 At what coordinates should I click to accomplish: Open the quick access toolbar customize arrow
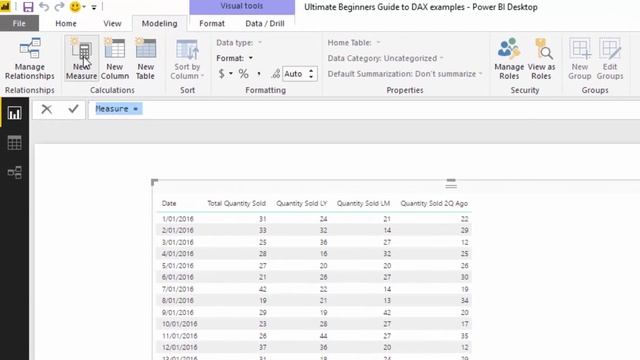93,7
